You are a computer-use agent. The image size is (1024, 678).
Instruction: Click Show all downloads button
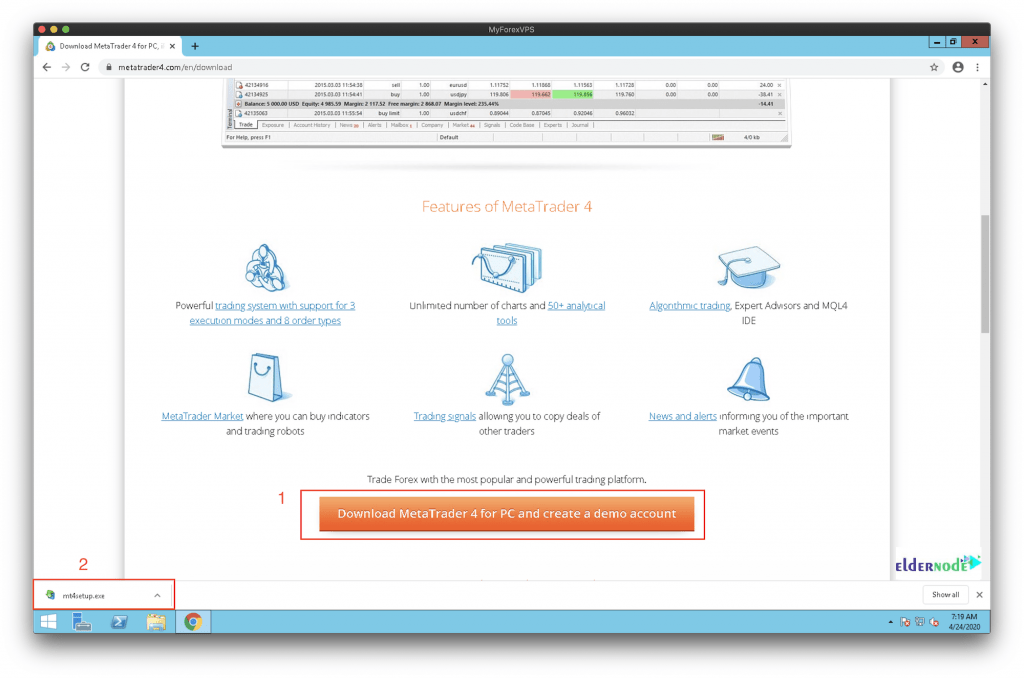(x=945, y=595)
